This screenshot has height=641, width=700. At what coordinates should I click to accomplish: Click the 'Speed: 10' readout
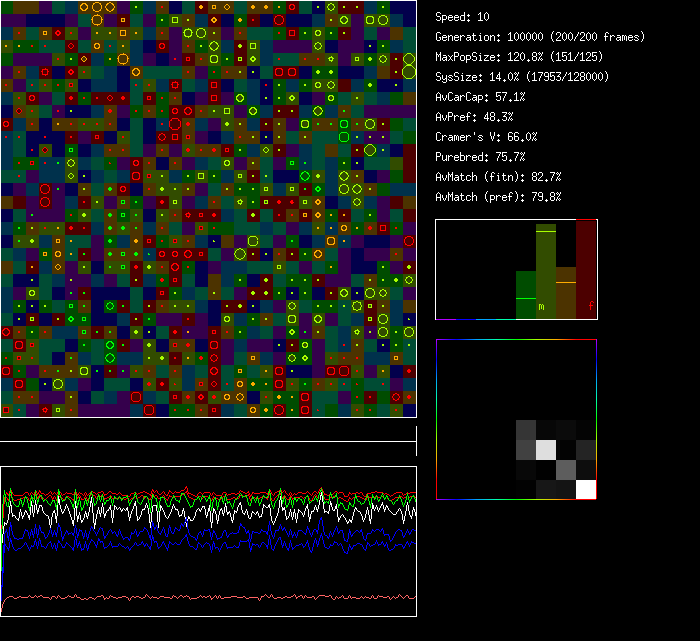coord(462,17)
